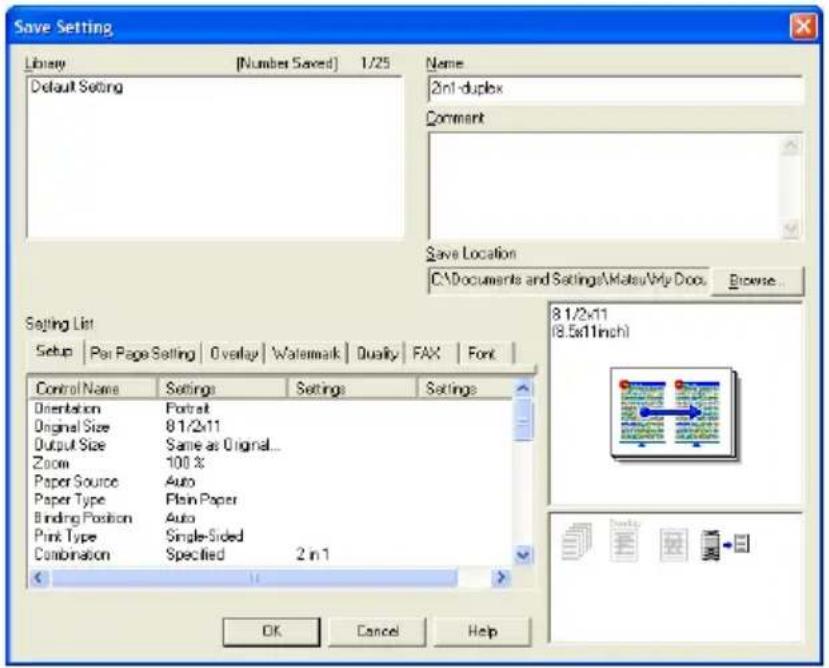The height and width of the screenshot is (668, 829).
Task: Select the Paper Type row
Action: tap(270, 499)
